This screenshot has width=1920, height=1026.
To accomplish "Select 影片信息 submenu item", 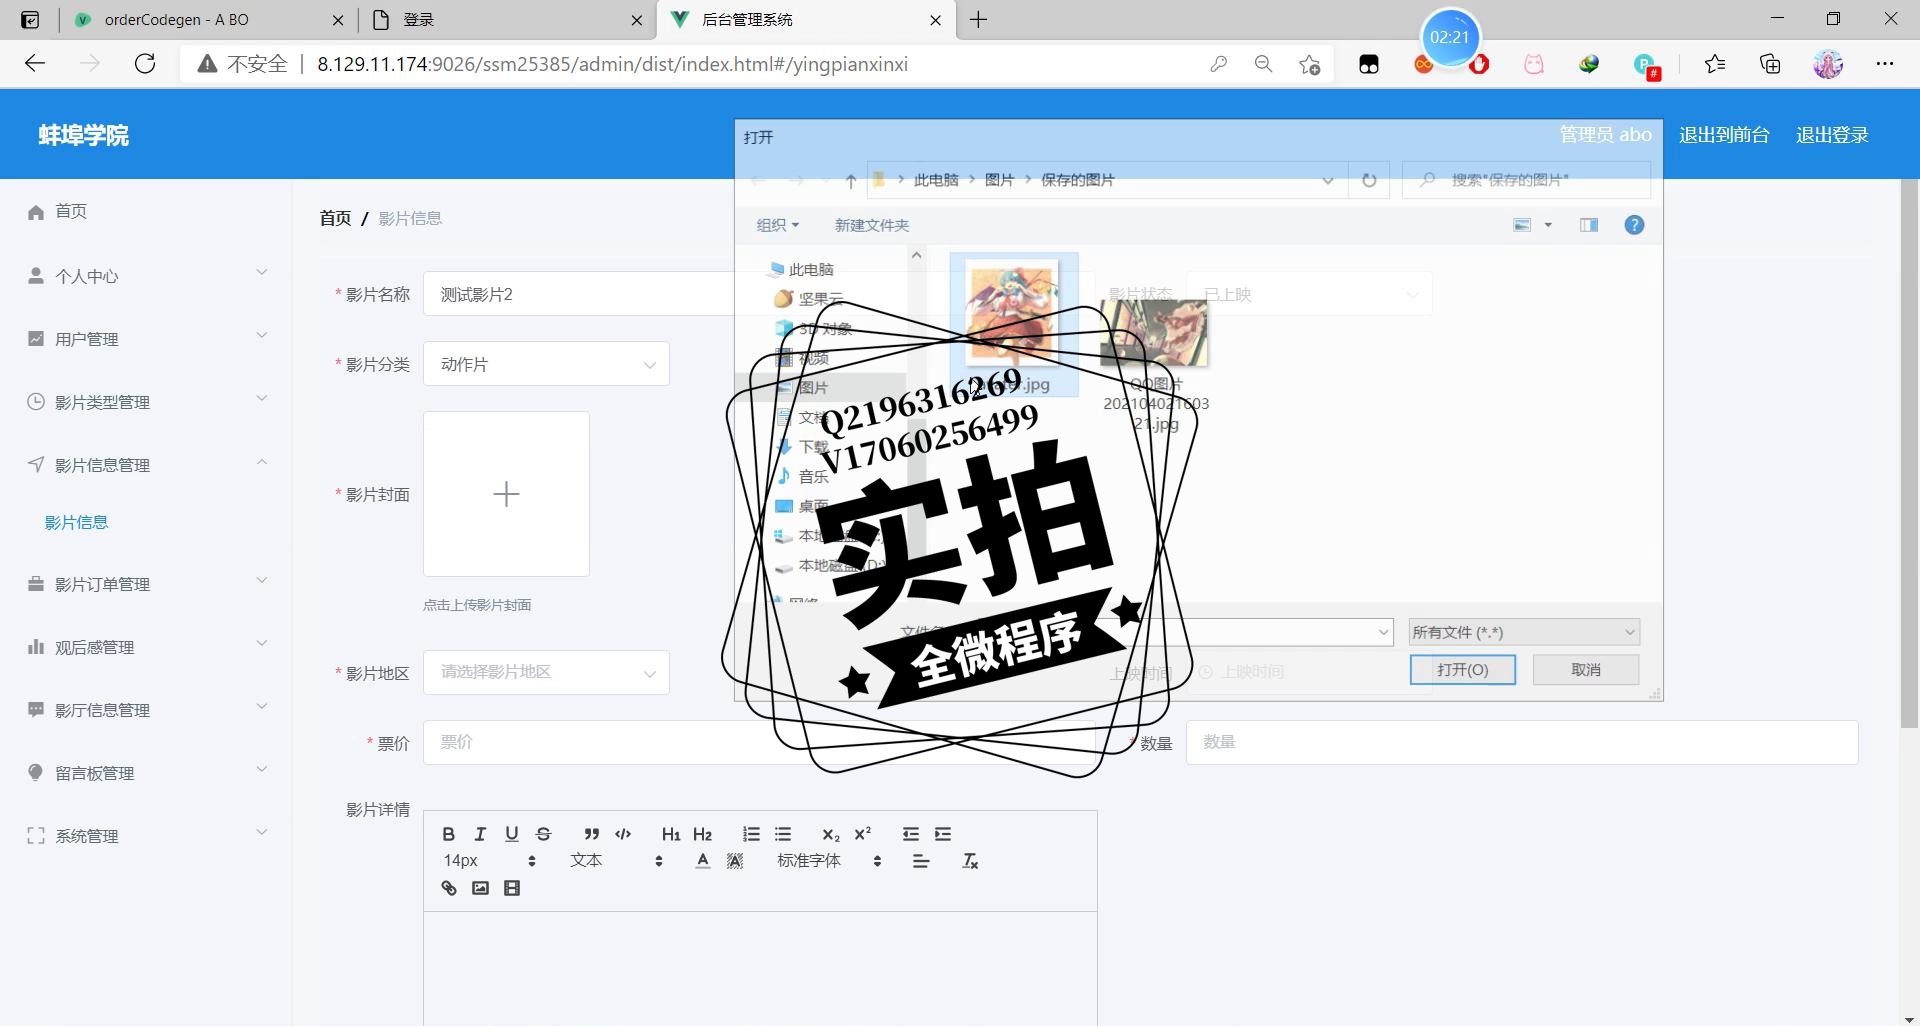I will pos(76,522).
